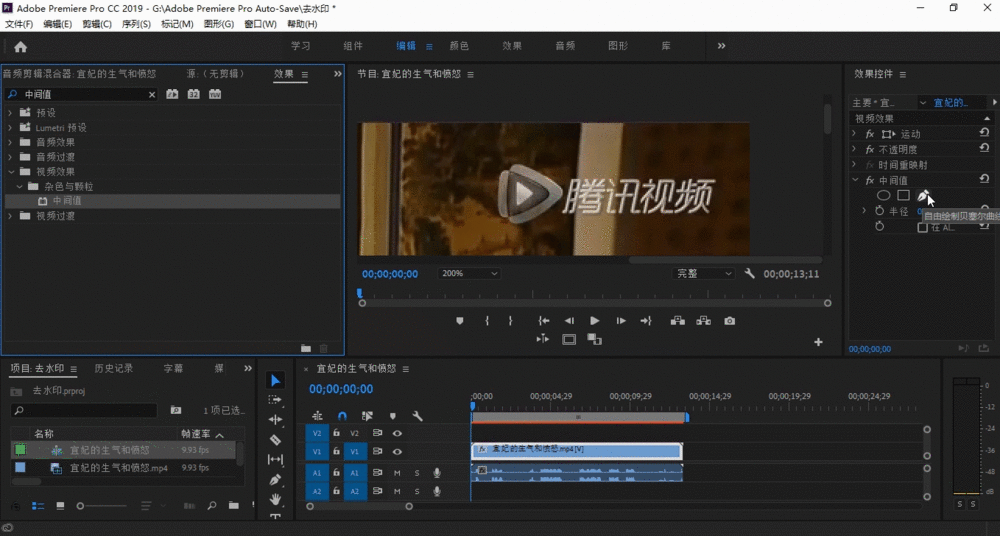The width and height of the screenshot is (1000, 536).
Task: Open the 200% zoom level dropdown
Action: (469, 273)
